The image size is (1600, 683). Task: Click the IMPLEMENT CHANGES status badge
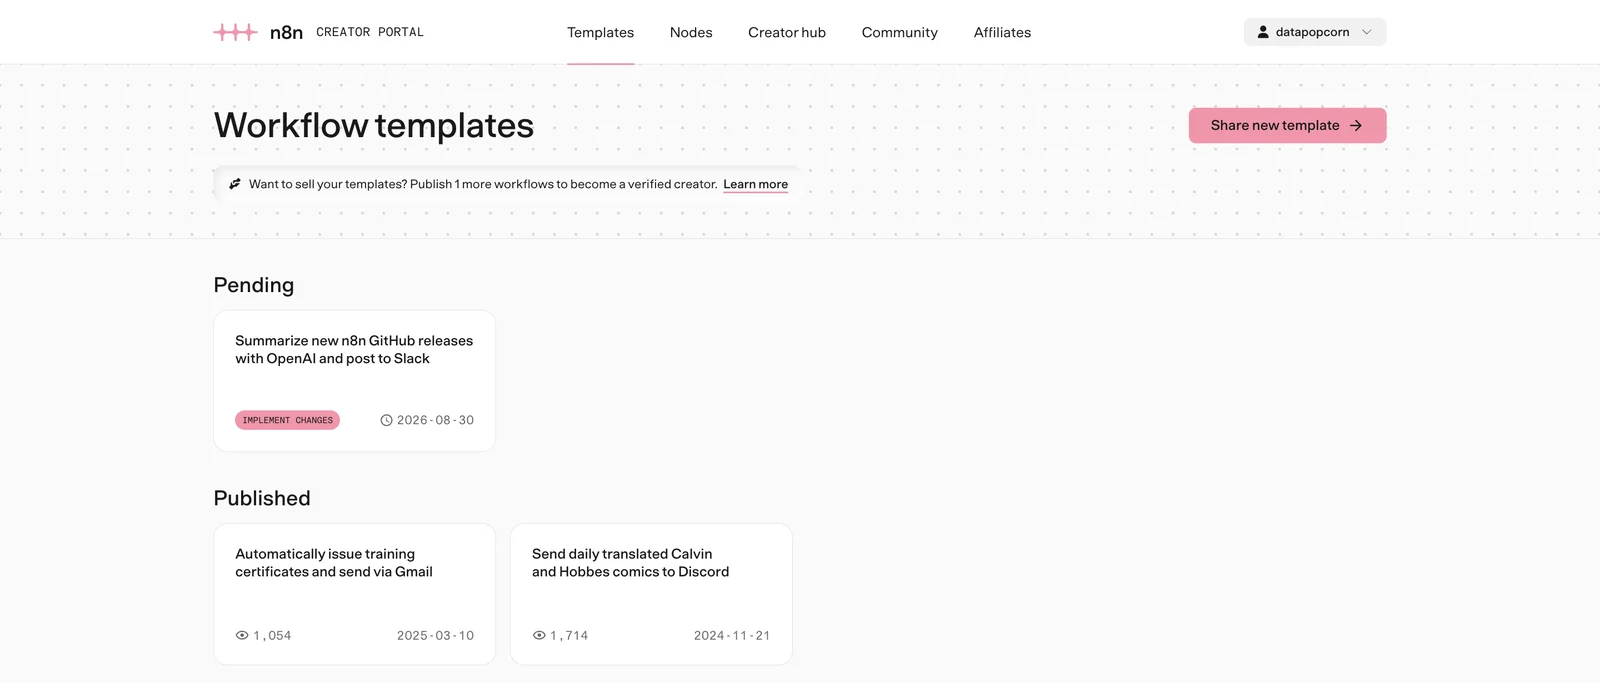click(287, 420)
